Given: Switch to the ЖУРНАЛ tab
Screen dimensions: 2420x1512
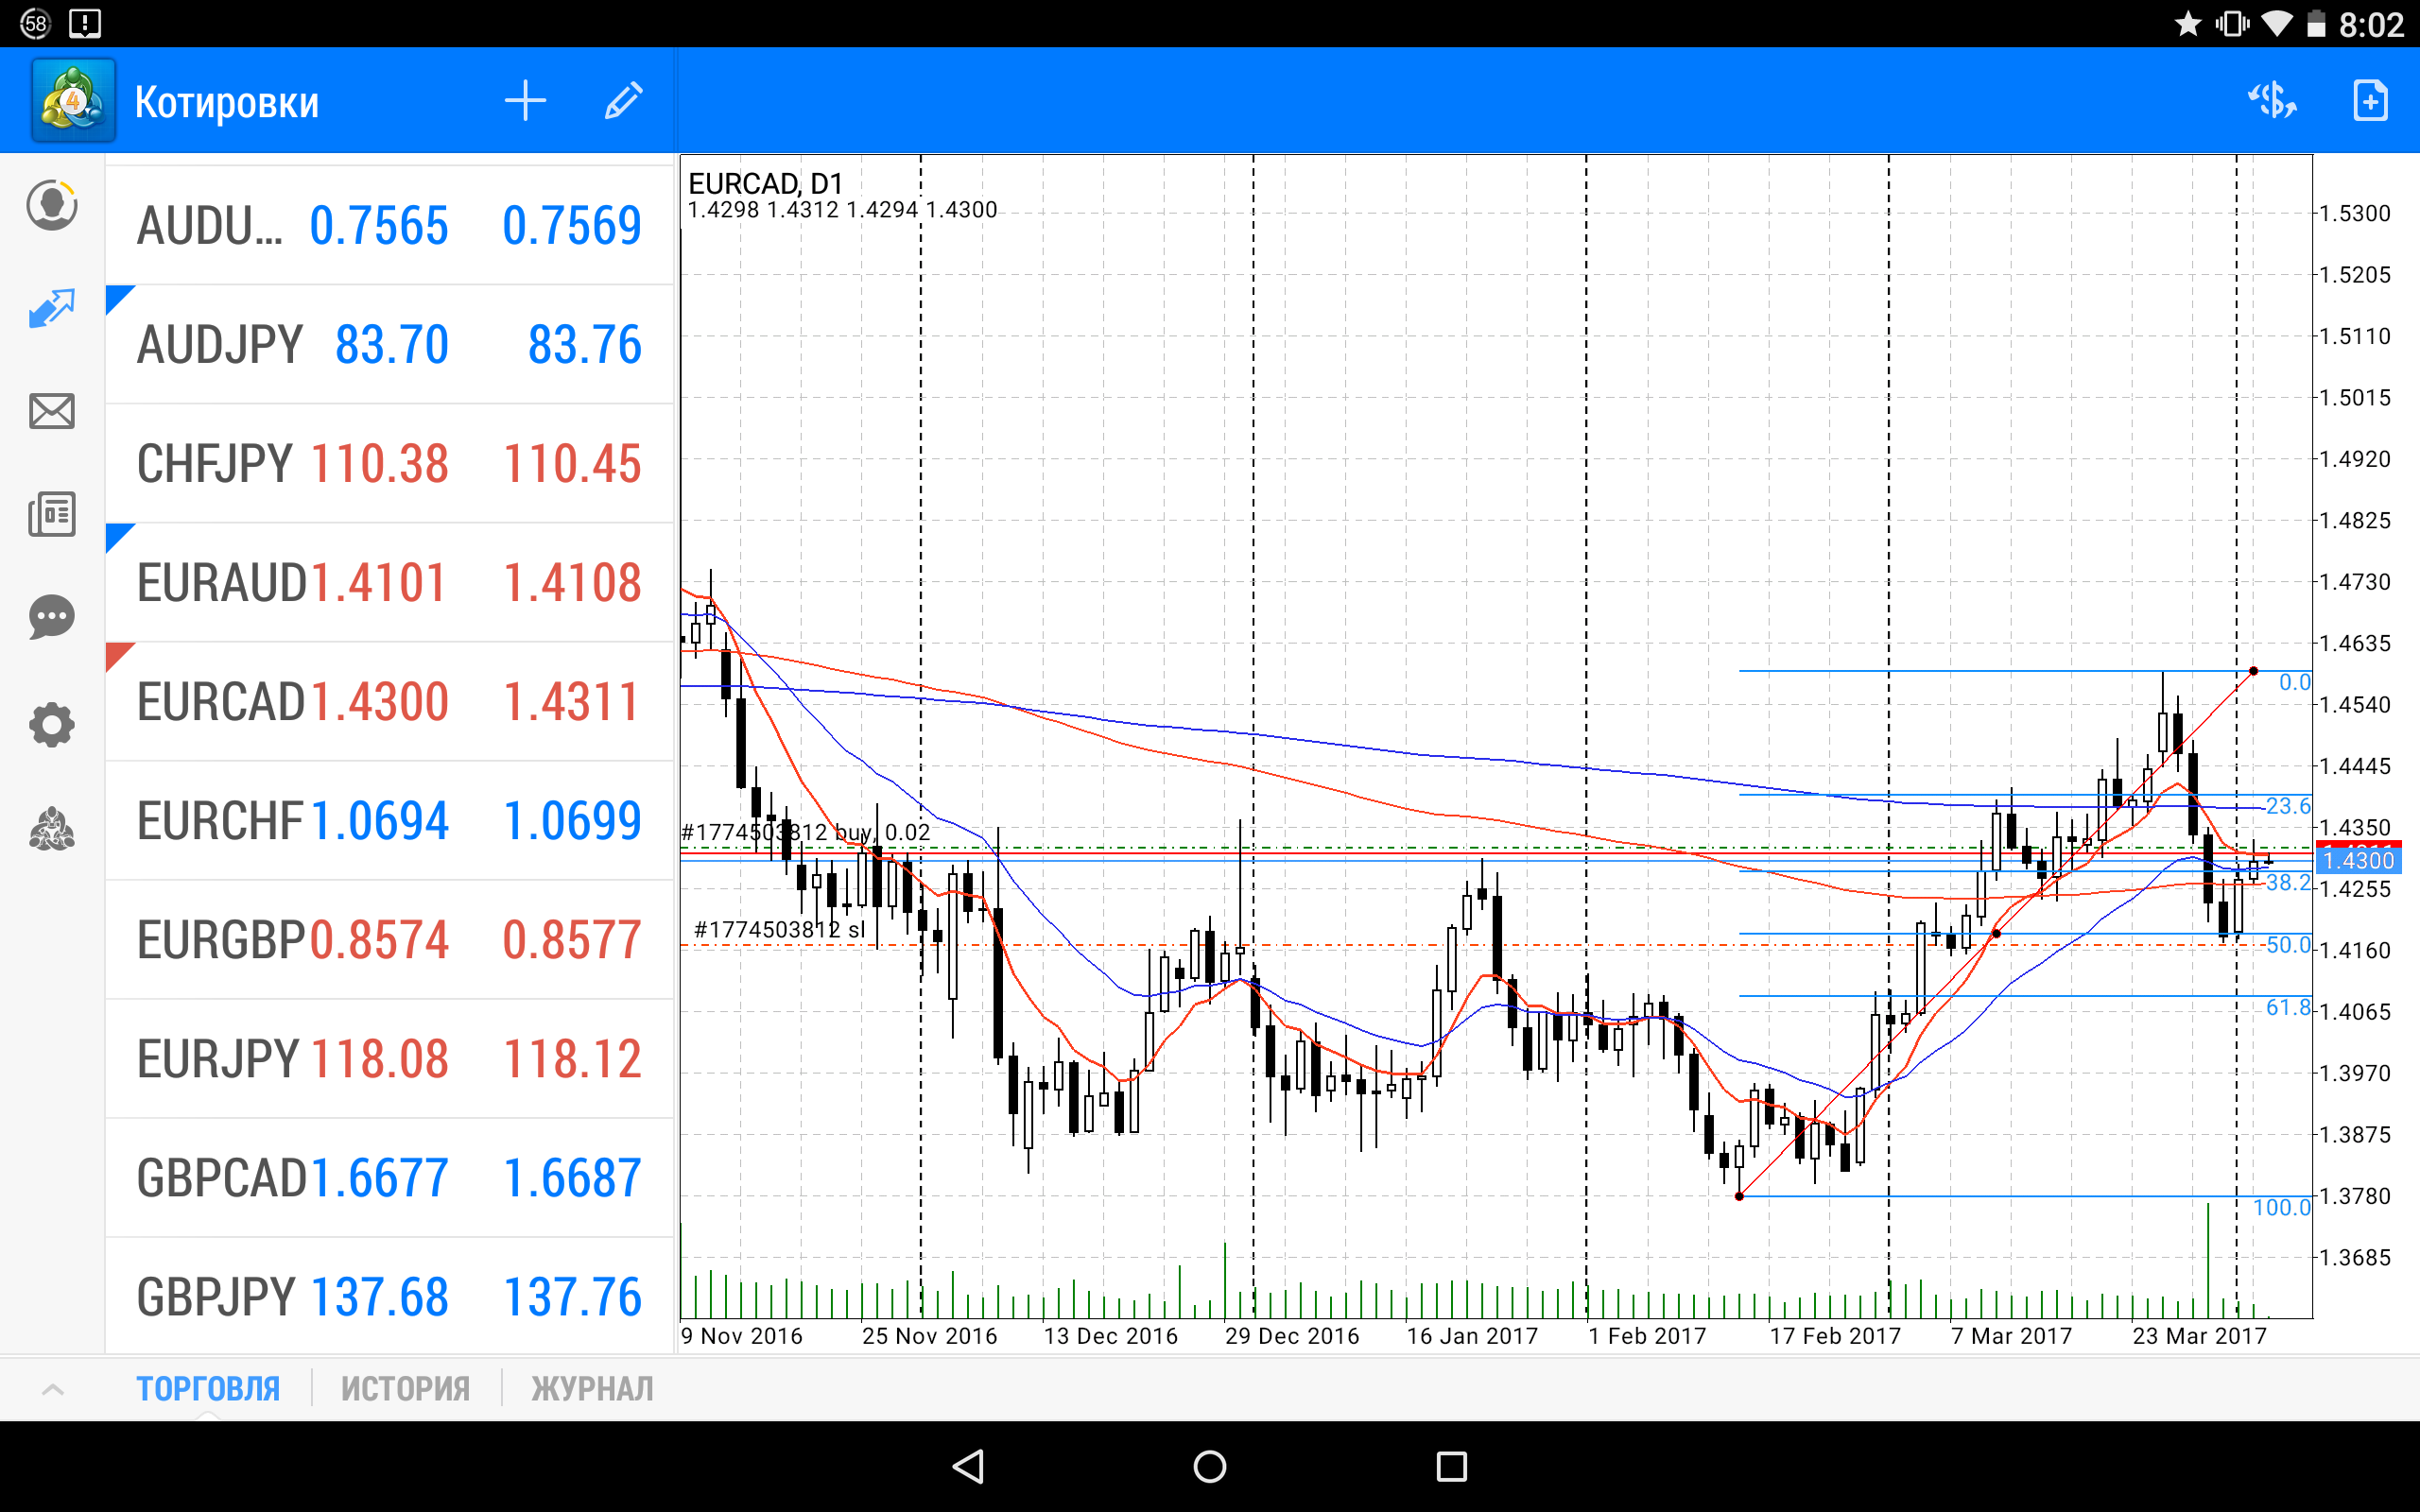Looking at the screenshot, I should click(592, 1389).
